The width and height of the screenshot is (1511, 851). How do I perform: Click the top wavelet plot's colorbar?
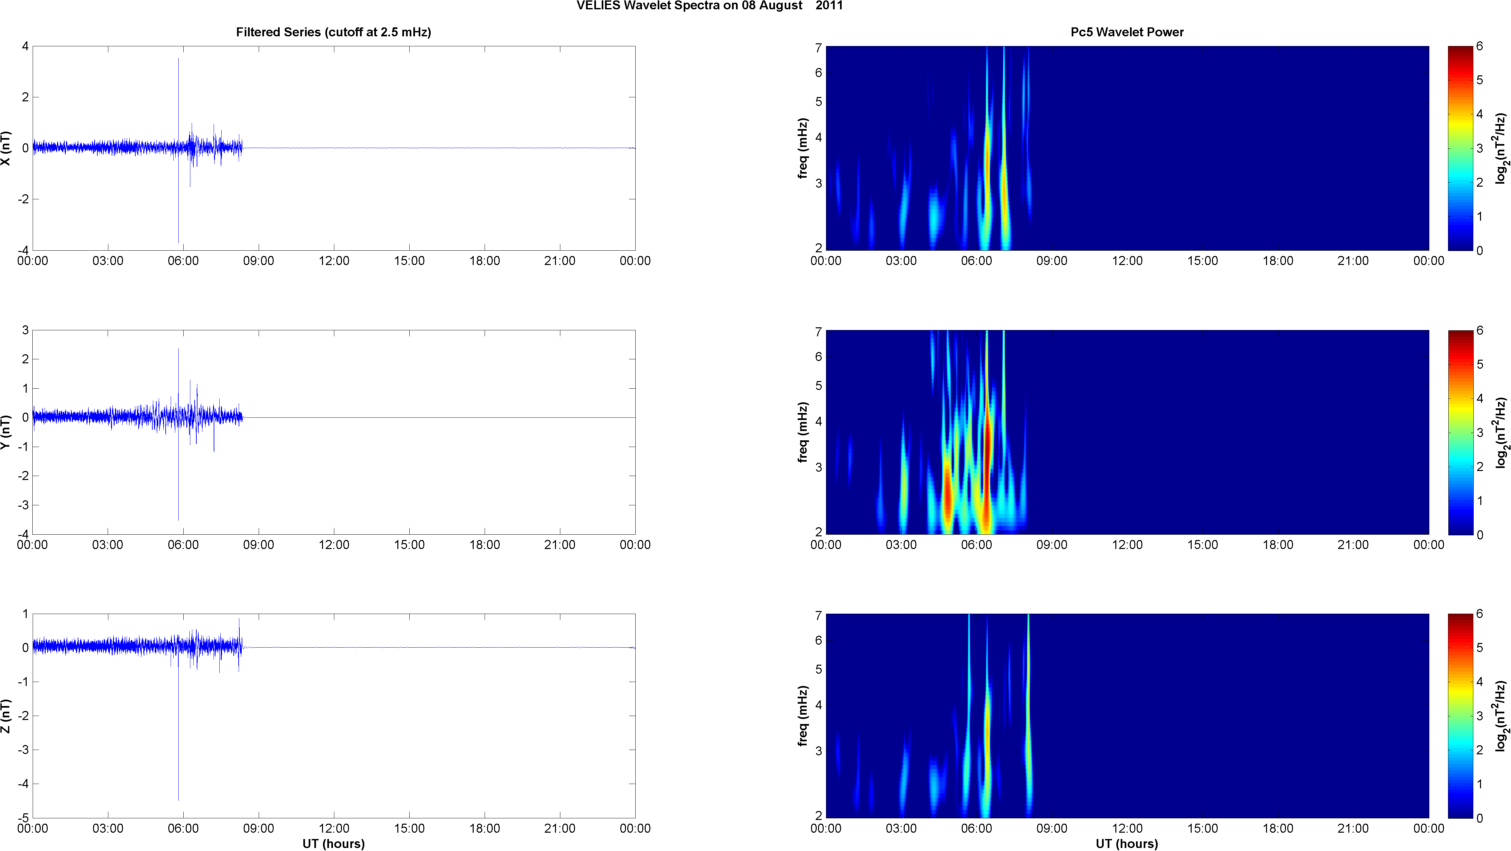click(x=1460, y=148)
